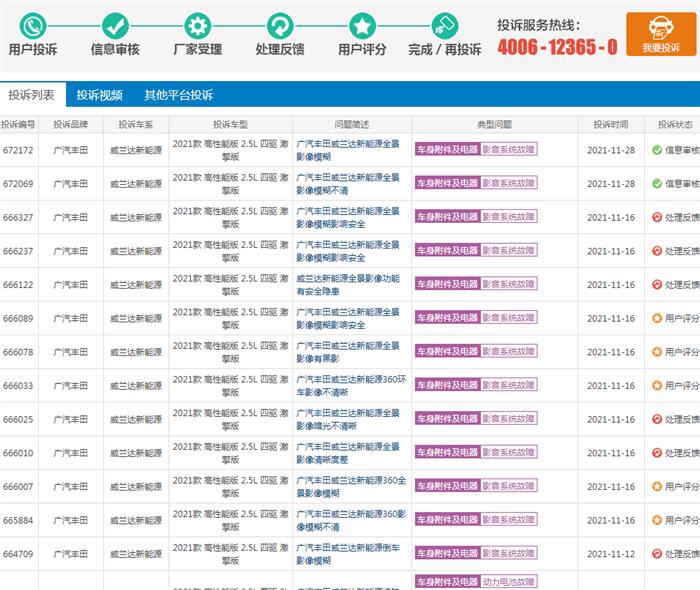The image size is (700, 590).
Task: Click red 处理反馈 icon in row 666010
Action: pyautogui.click(x=657, y=453)
